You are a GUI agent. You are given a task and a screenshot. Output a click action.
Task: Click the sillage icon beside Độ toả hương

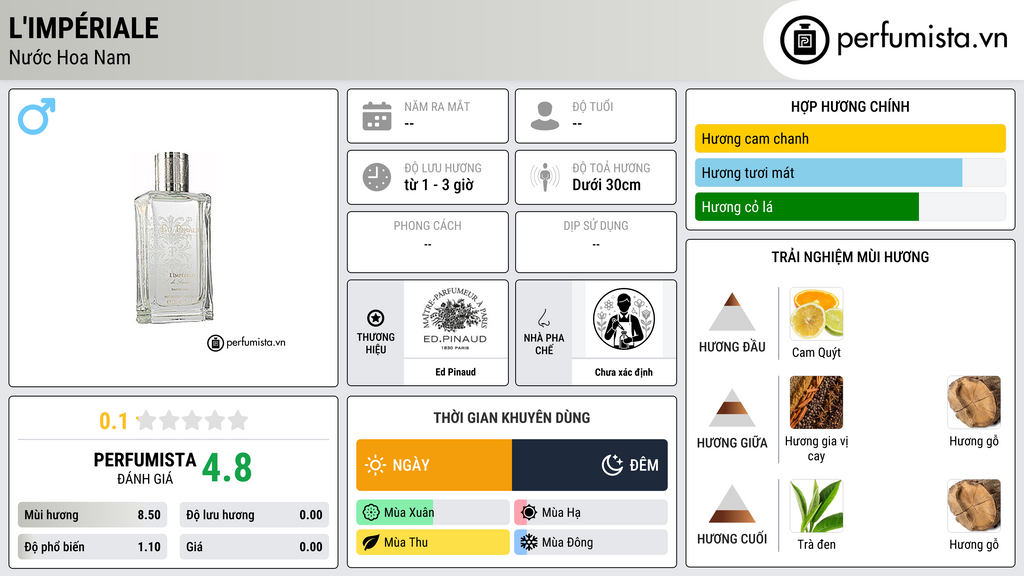pyautogui.click(x=545, y=177)
